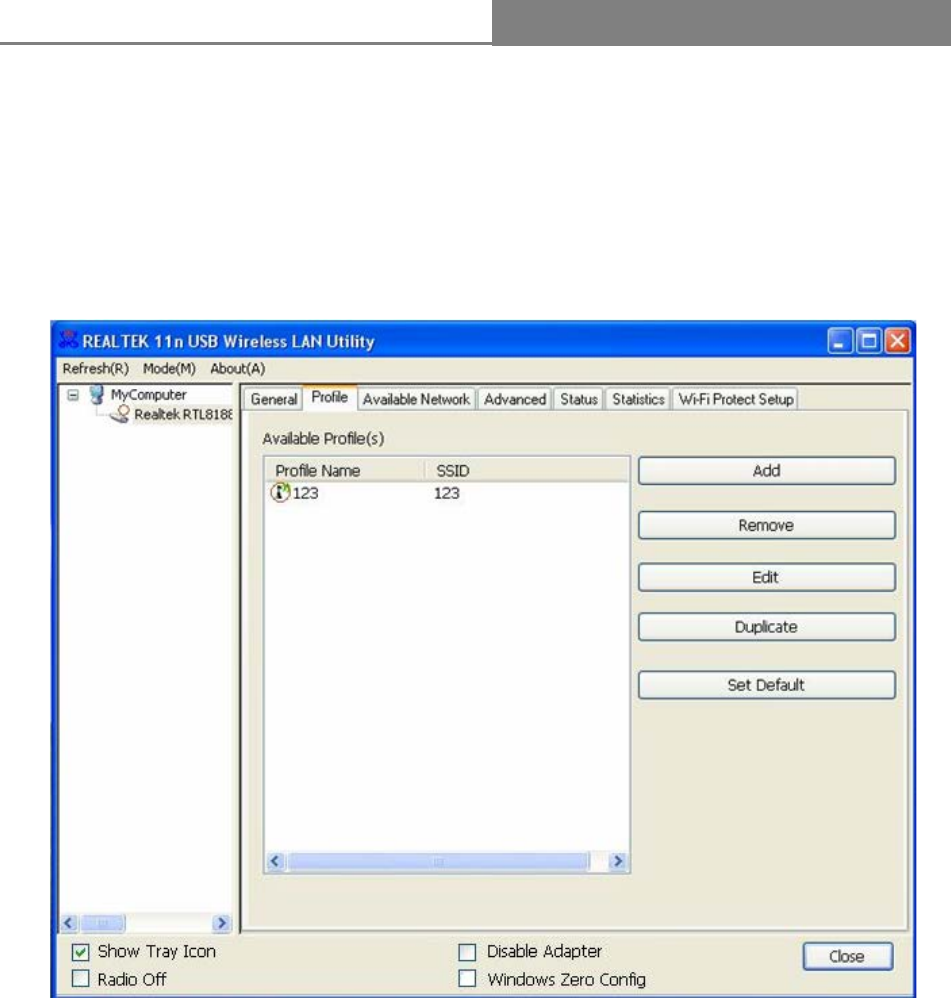Switch to the Available Network tab

pos(416,399)
